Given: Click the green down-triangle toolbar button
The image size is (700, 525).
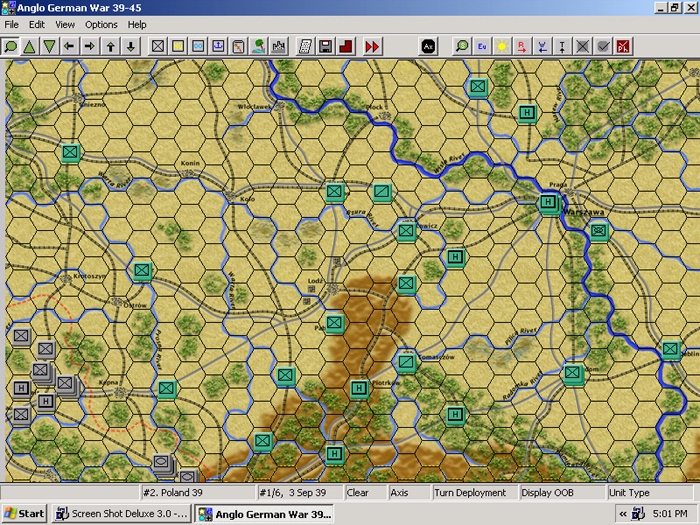Looking at the screenshot, I should point(50,46).
